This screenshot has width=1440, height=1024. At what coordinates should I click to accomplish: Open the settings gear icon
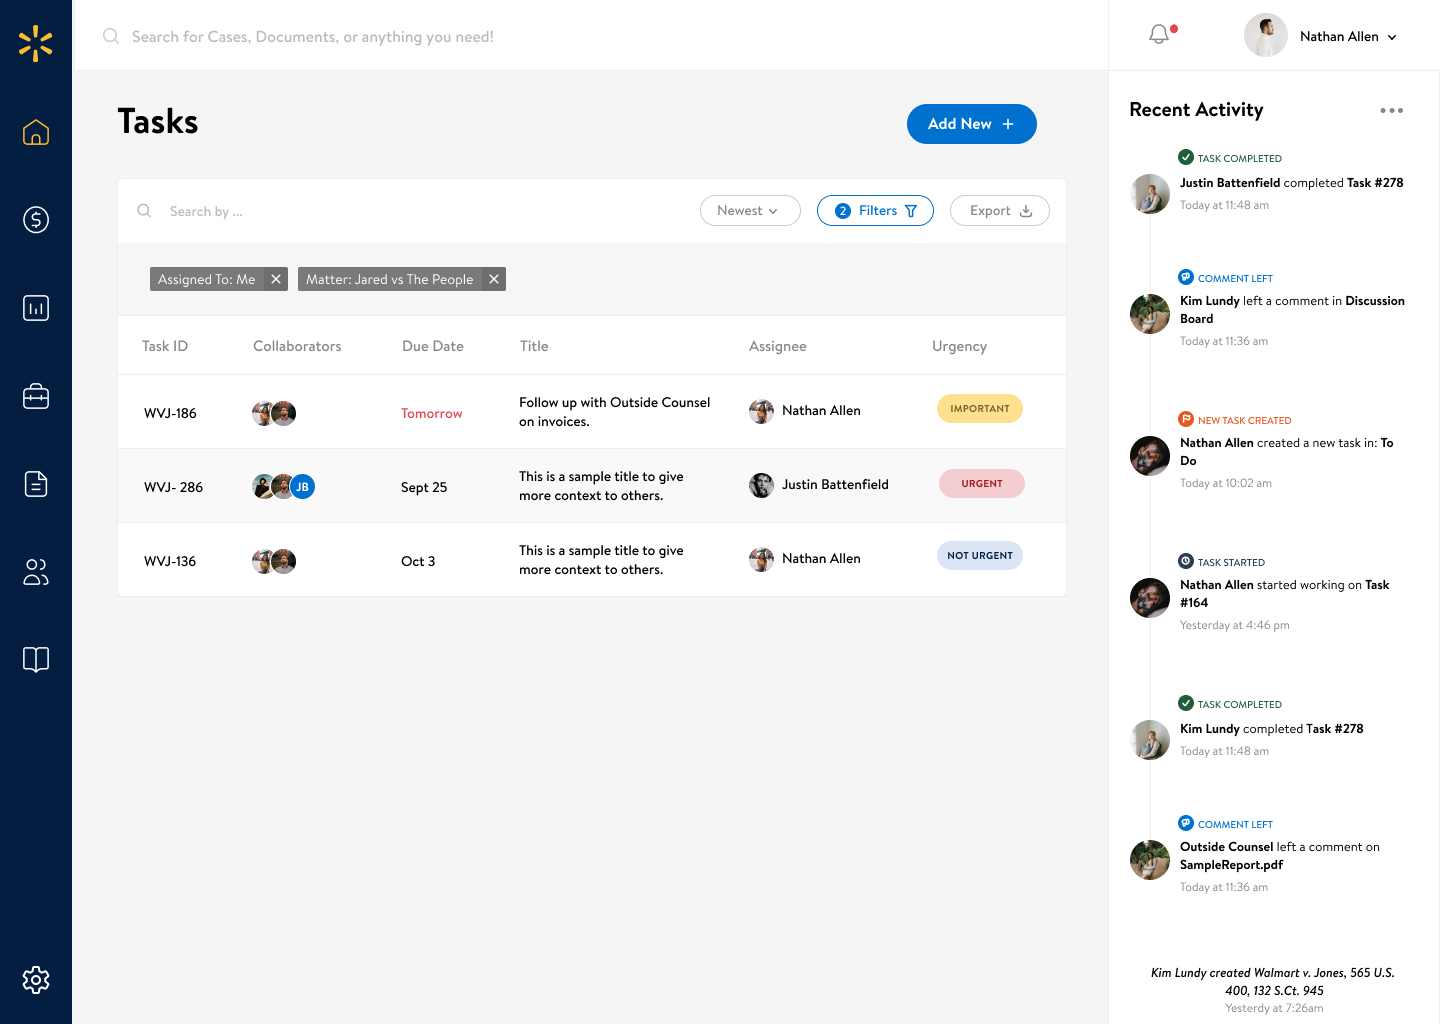tap(36, 980)
